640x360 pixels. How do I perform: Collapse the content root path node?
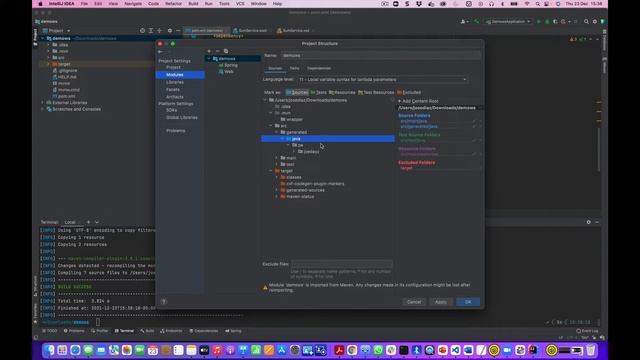(265, 100)
